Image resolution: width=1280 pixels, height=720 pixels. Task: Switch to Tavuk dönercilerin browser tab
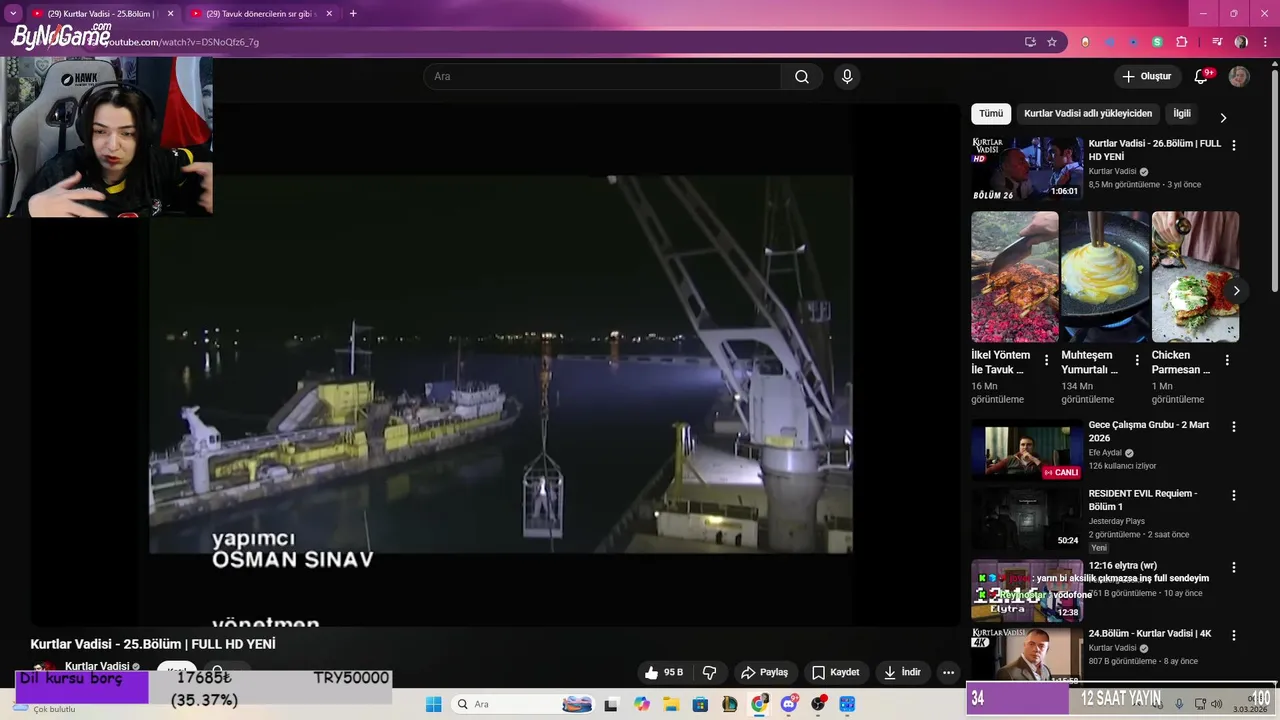click(260, 14)
